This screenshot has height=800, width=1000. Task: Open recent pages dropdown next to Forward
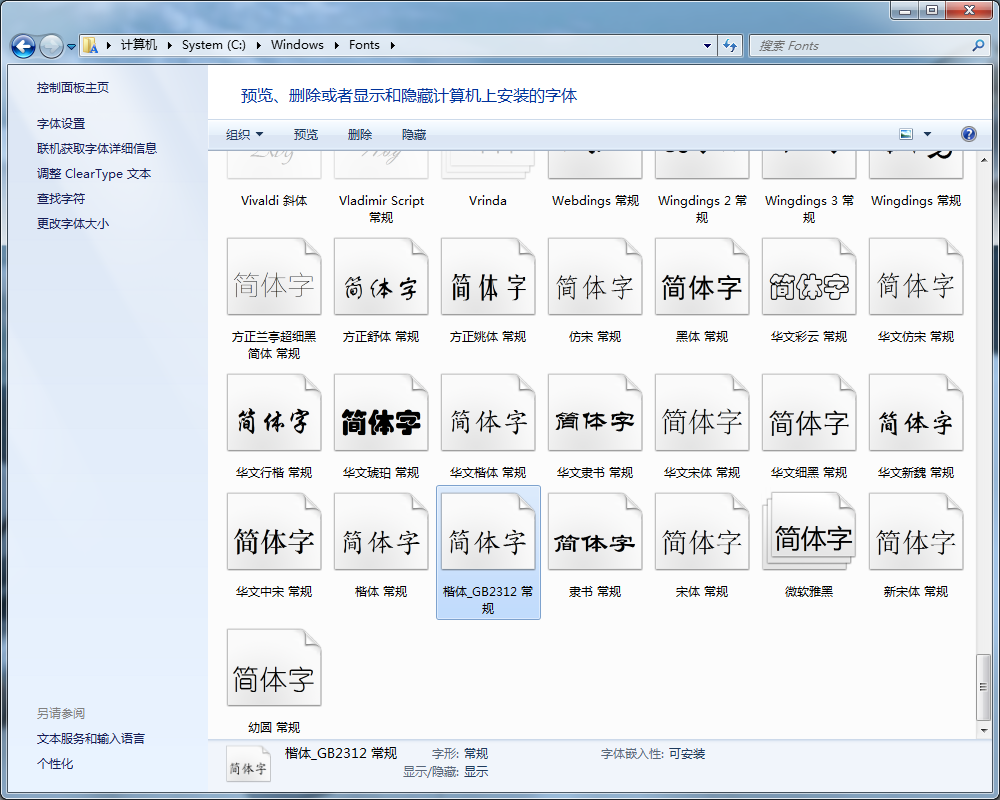pyautogui.click(x=71, y=46)
